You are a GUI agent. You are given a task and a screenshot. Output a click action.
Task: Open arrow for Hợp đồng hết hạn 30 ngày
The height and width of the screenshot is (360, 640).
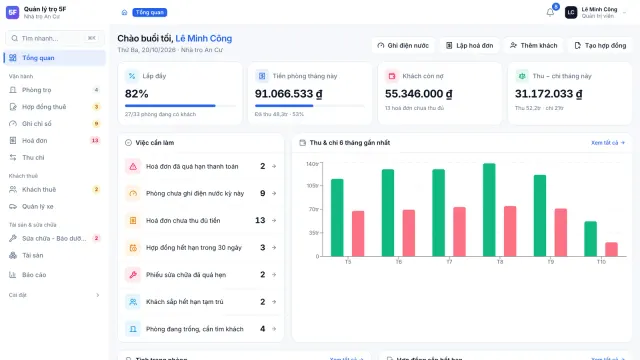click(274, 247)
